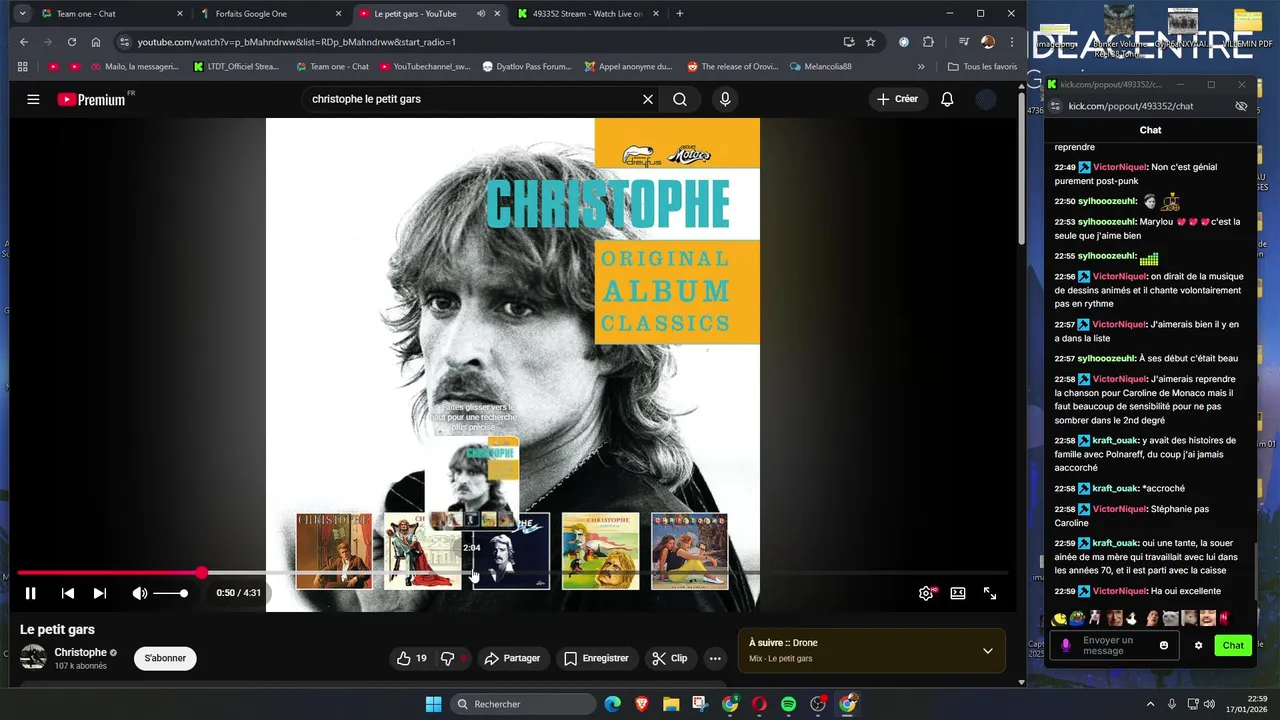The height and width of the screenshot is (720, 1280).
Task: Open the Christophe channel avatar
Action: [33, 657]
